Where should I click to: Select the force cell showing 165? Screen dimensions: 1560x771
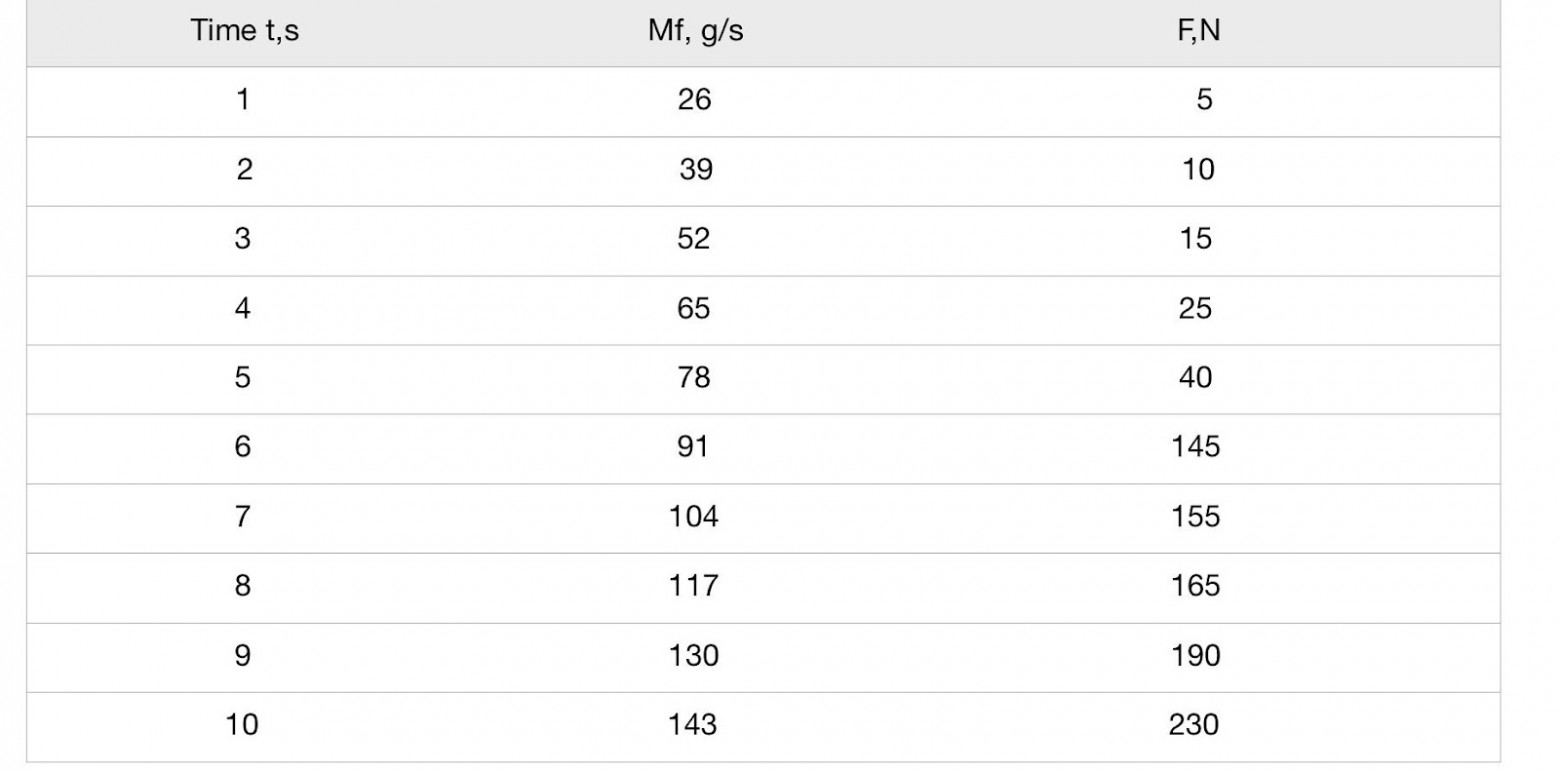pos(1195,585)
